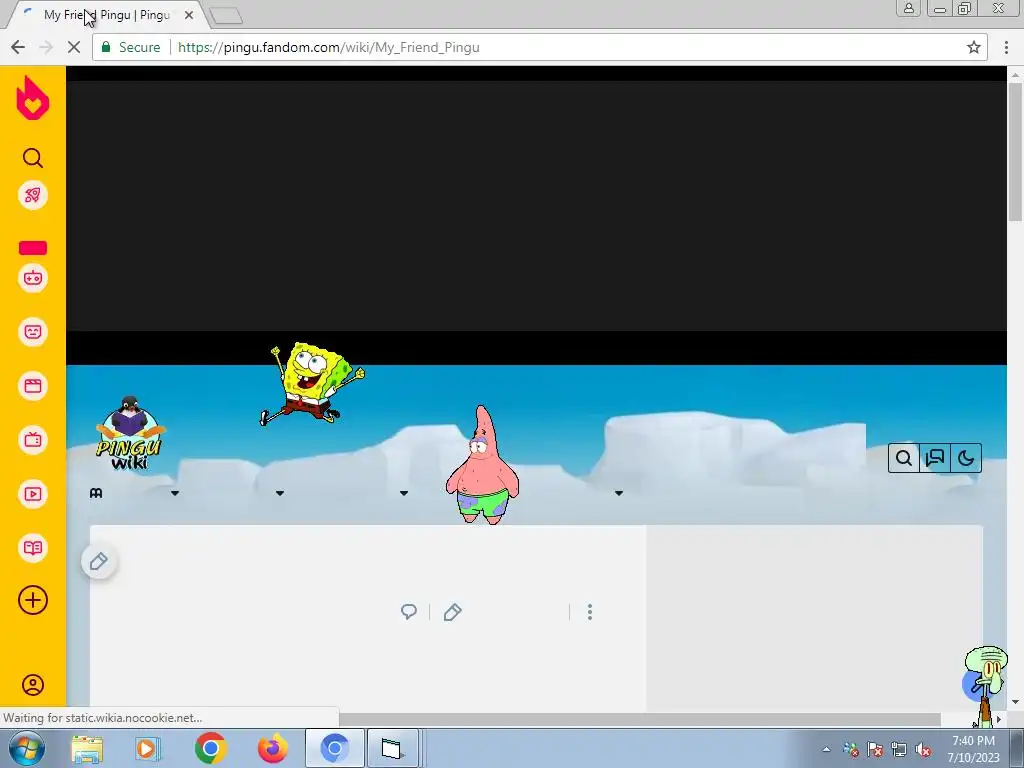This screenshot has width=1024, height=768.
Task: Open the Movies clapperboard category
Action: tap(33, 386)
